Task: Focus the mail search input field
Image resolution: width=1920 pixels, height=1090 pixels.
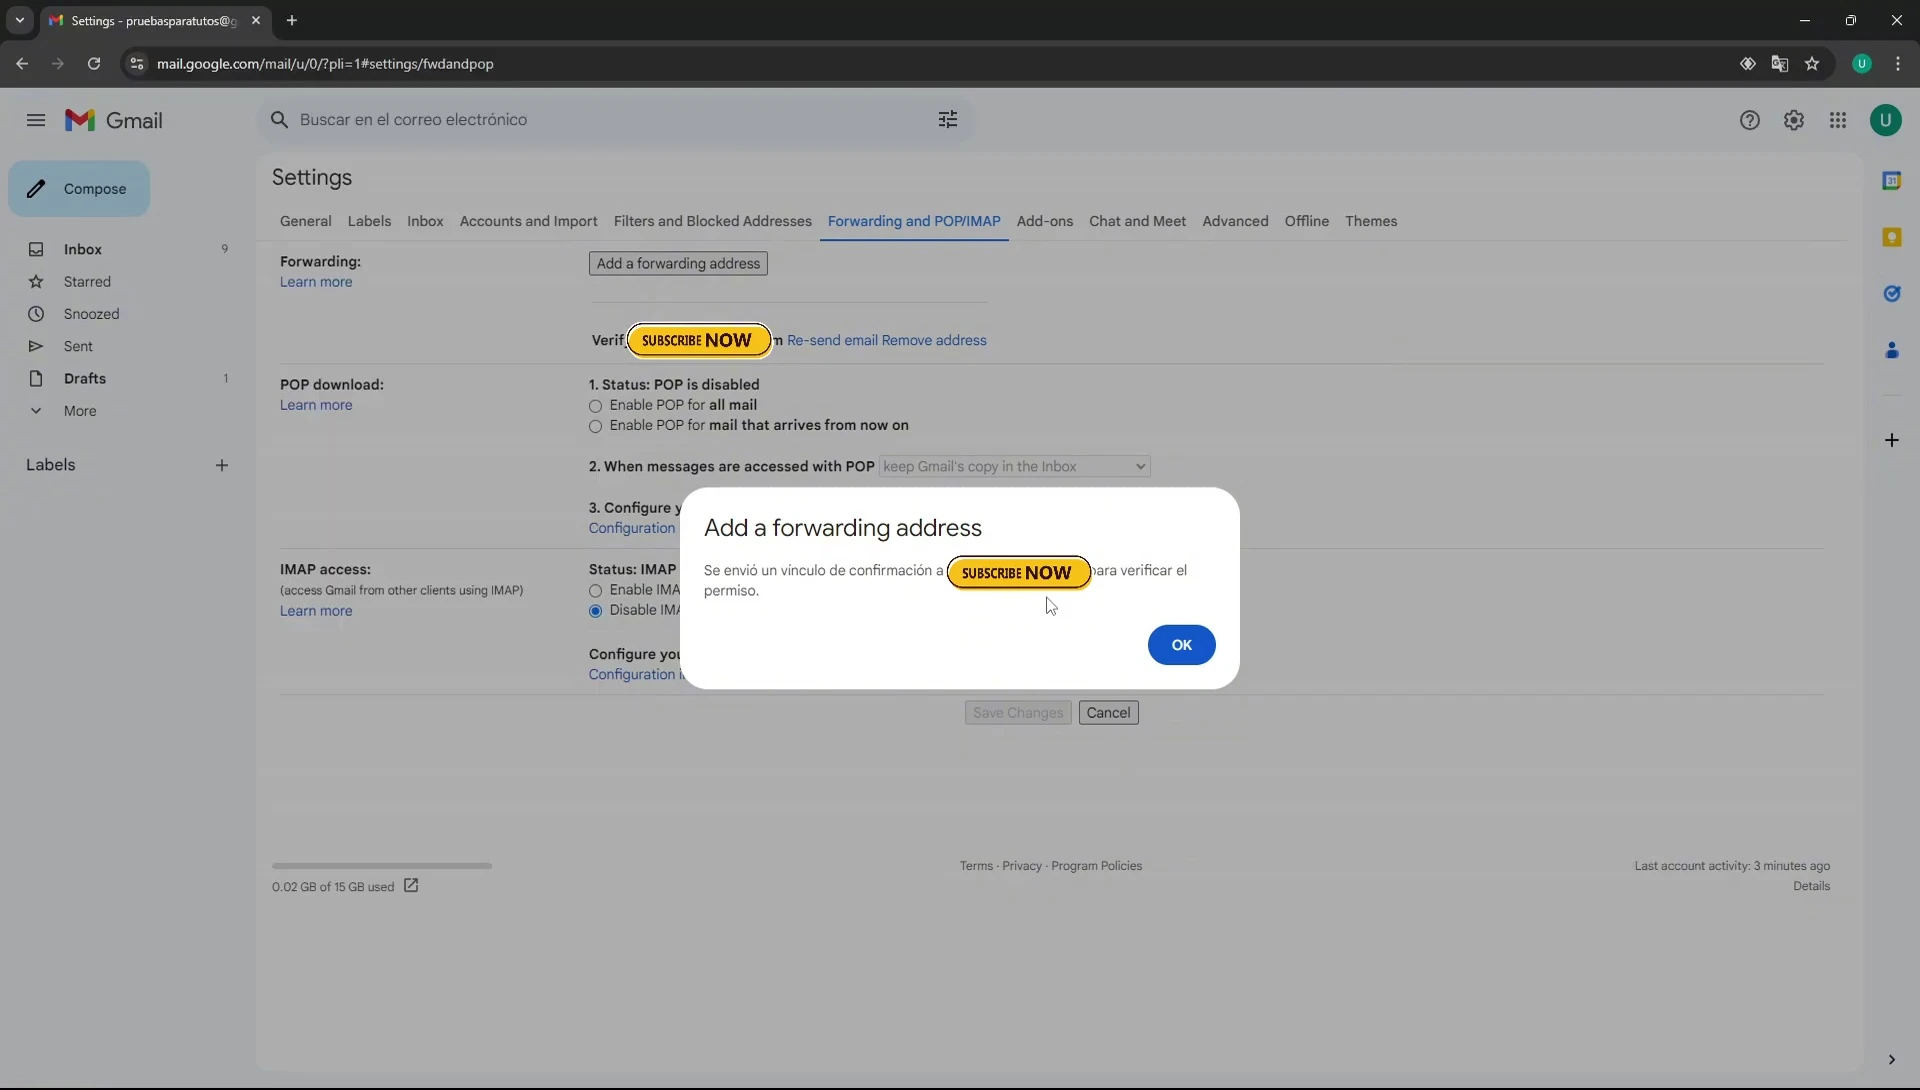Action: tap(612, 120)
